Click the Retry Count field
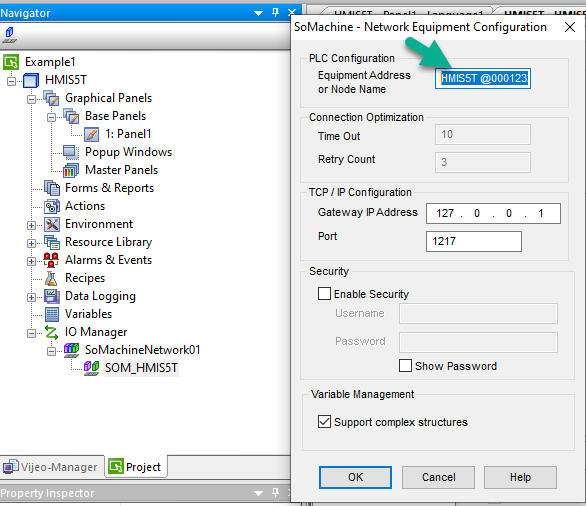 483,162
